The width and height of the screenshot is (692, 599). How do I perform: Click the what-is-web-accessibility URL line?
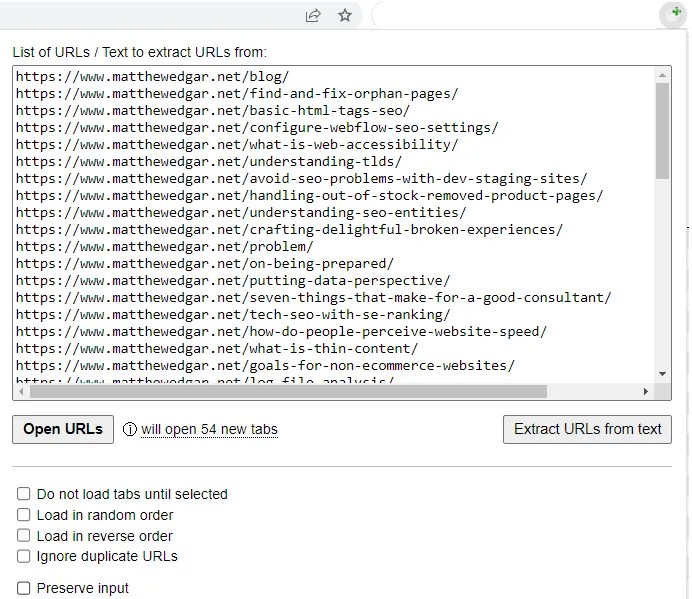[237, 145]
